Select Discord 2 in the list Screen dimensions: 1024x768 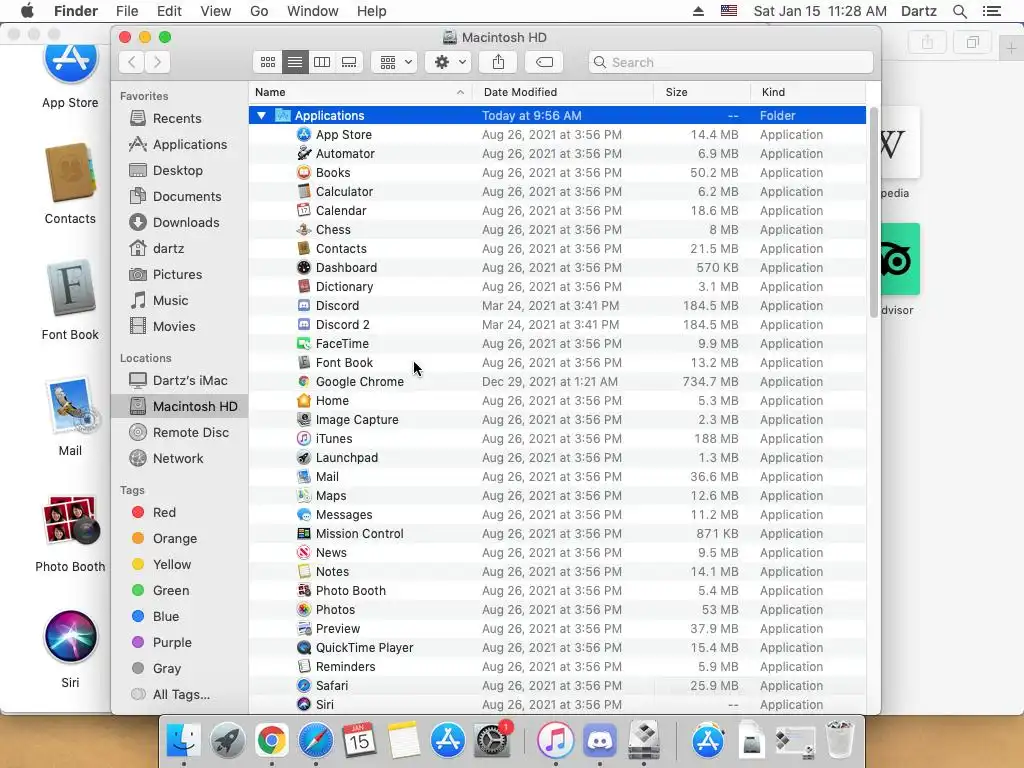click(x=558, y=325)
